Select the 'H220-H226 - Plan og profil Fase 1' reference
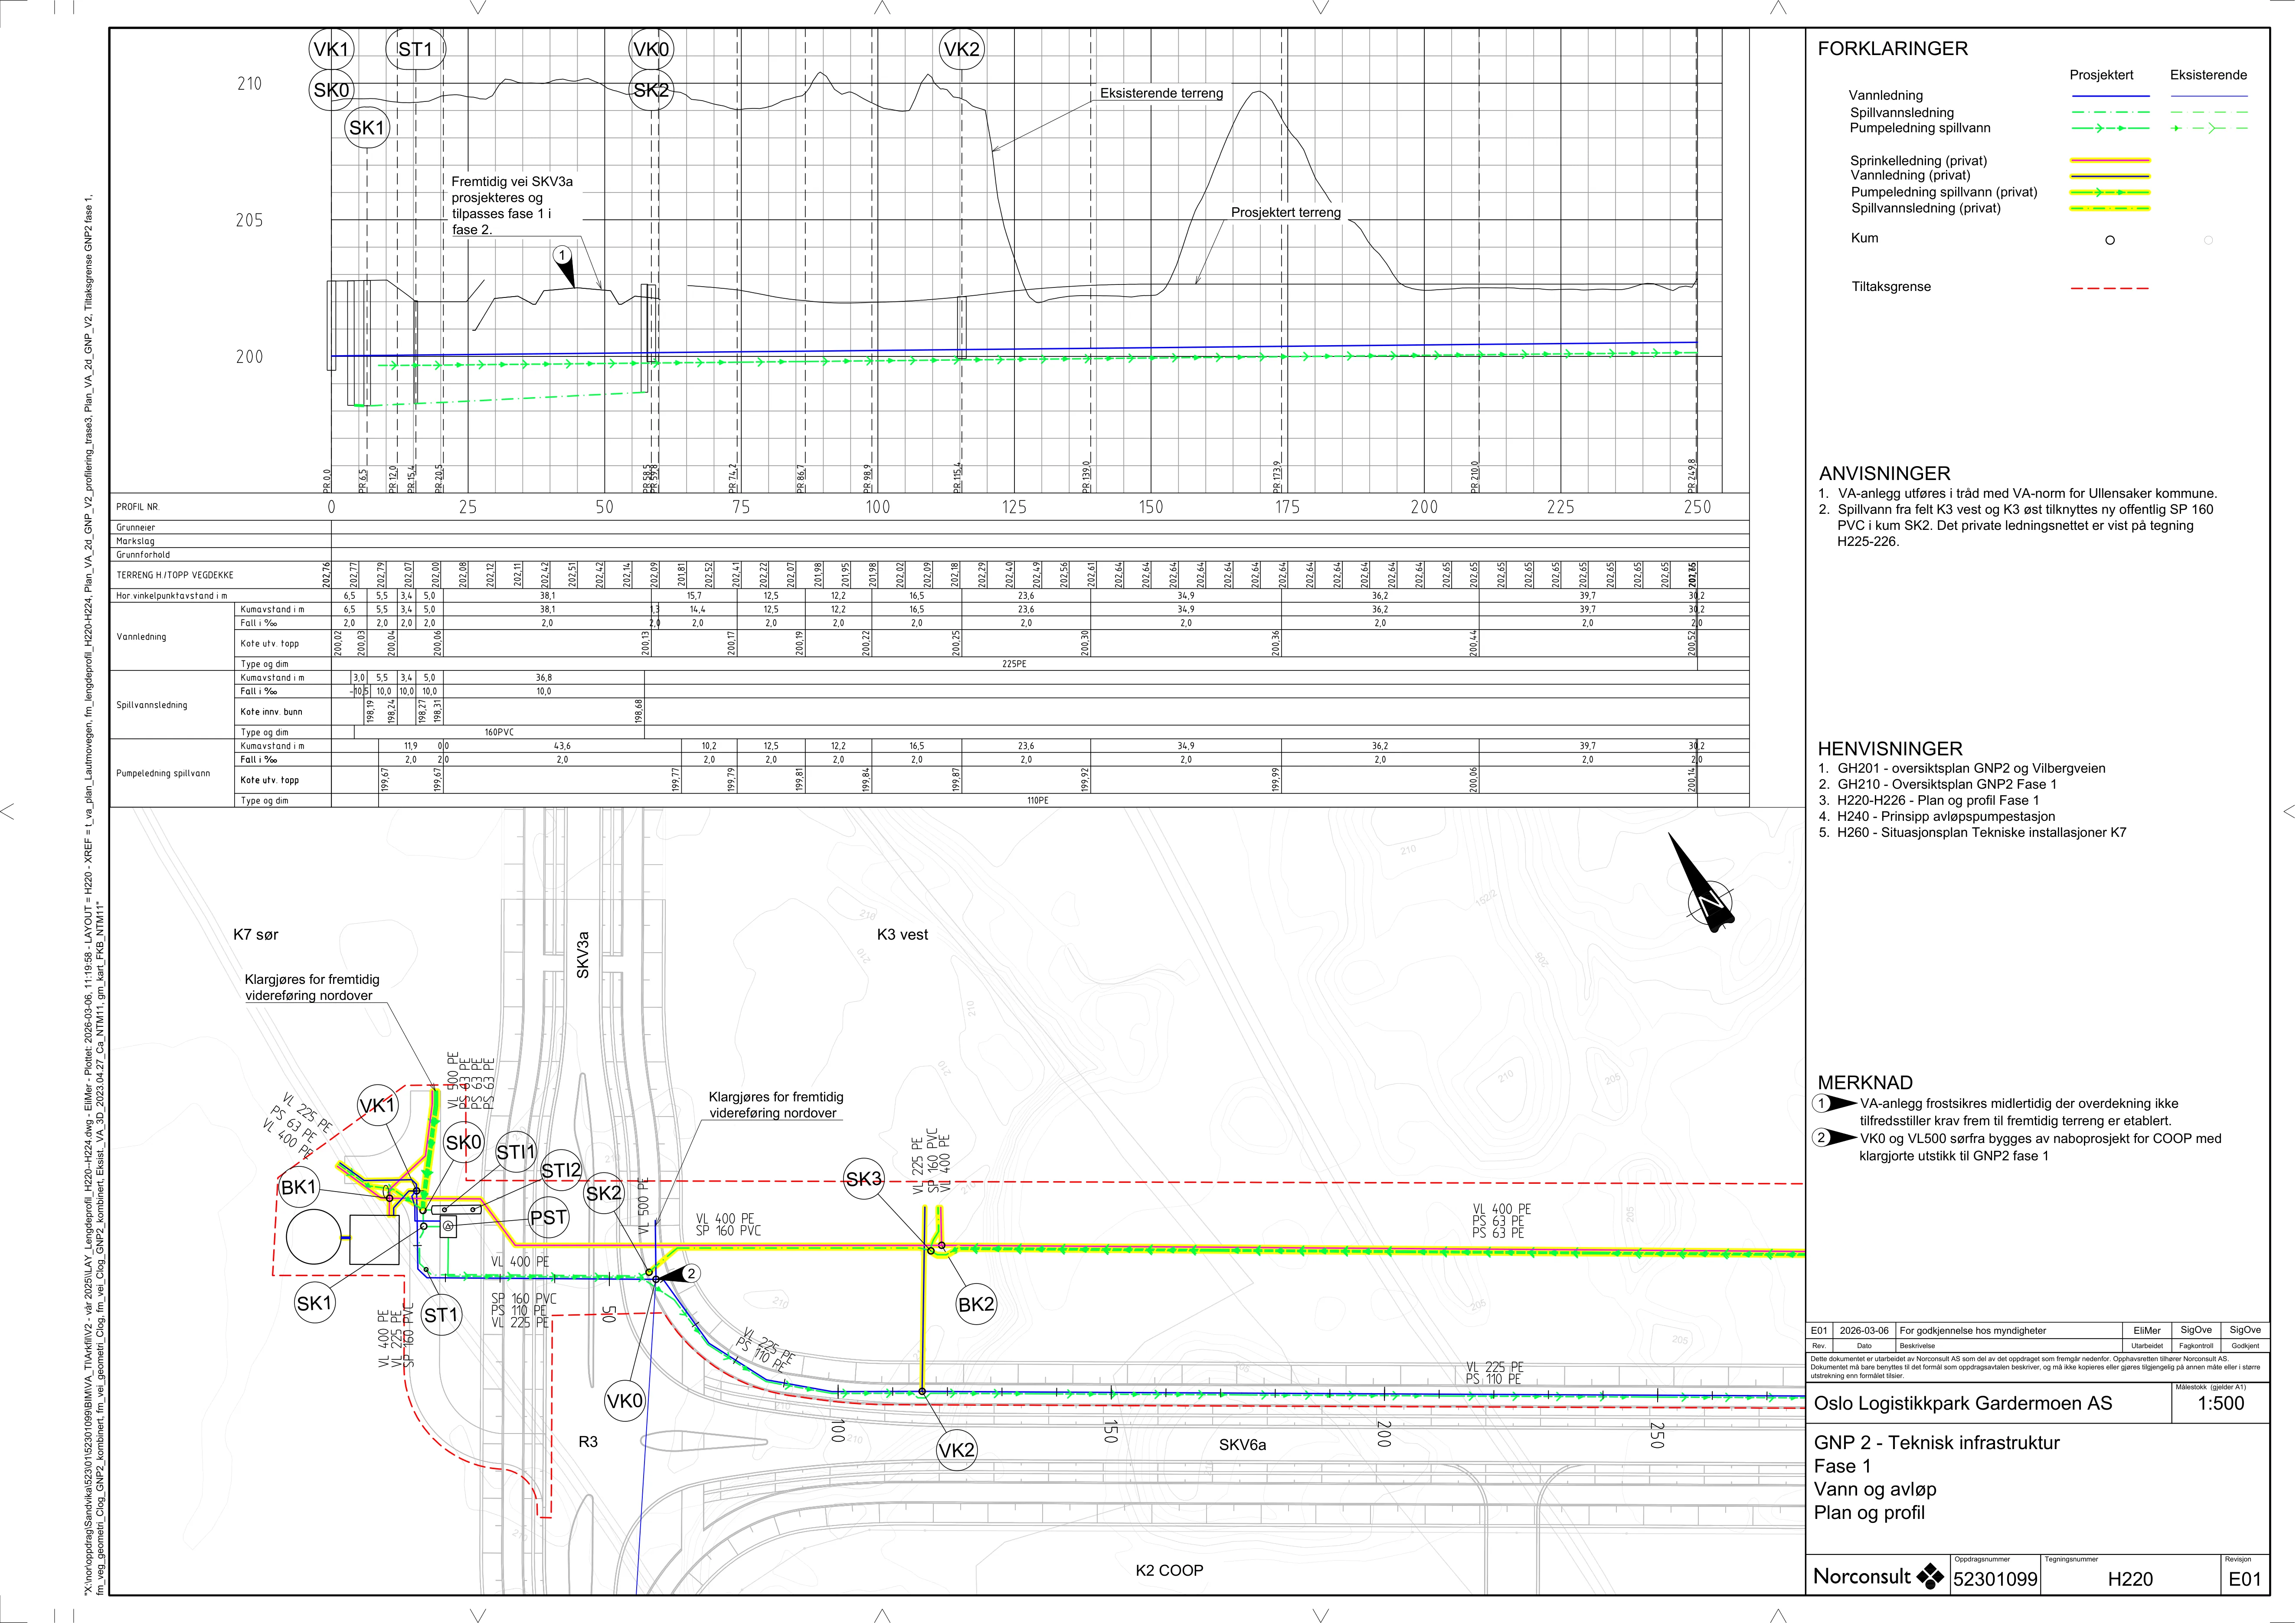The image size is (2296, 1623). point(1938,801)
